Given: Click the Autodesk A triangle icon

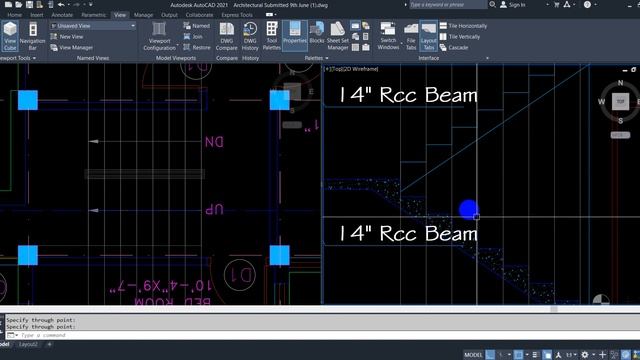Looking at the screenshot, I should (x=567, y=4).
